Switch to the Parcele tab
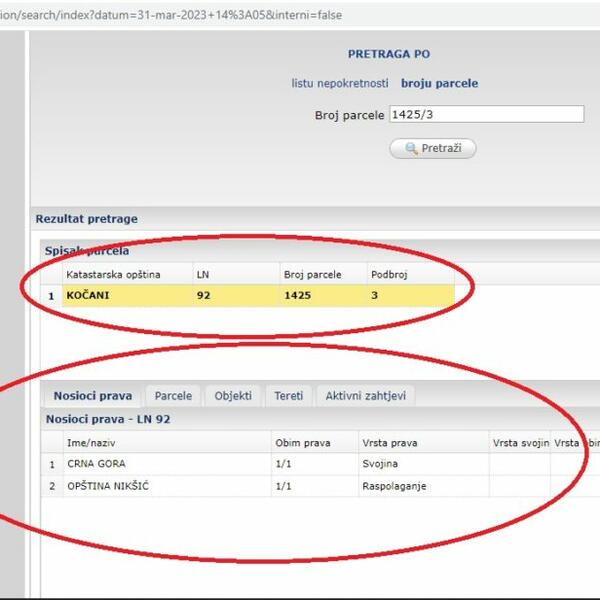The width and height of the screenshot is (600, 600). pos(173,396)
